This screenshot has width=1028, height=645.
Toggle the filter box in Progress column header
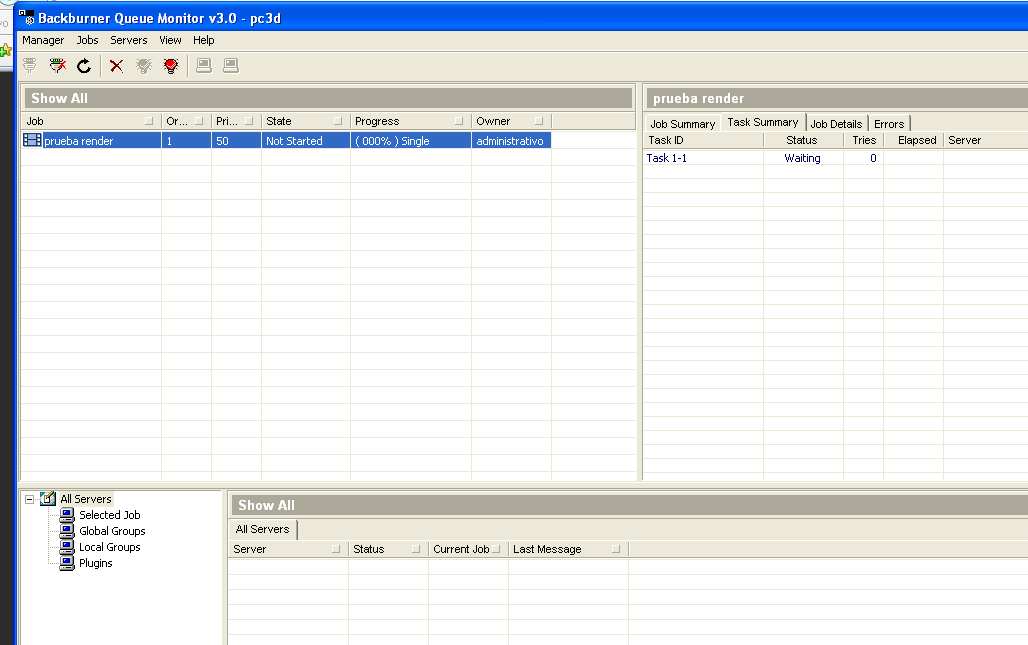tap(458, 121)
